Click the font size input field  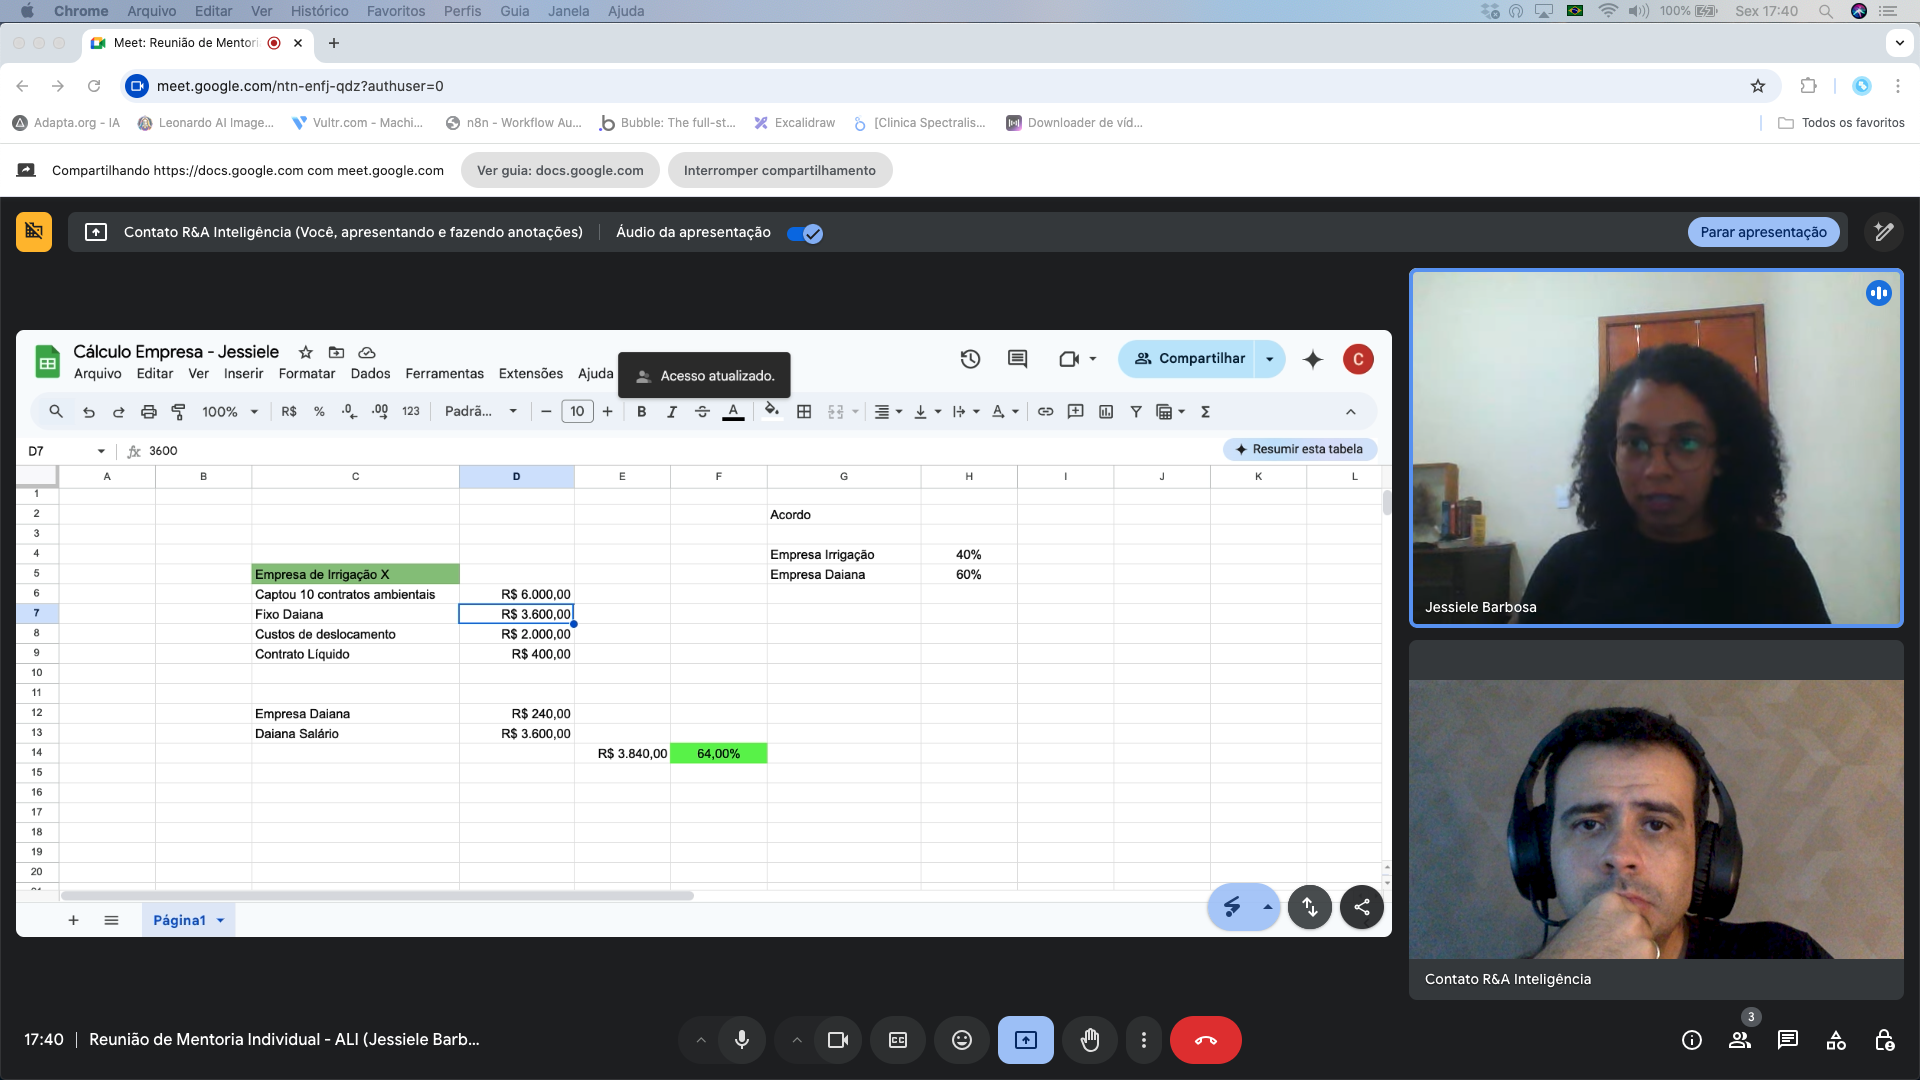coord(577,412)
